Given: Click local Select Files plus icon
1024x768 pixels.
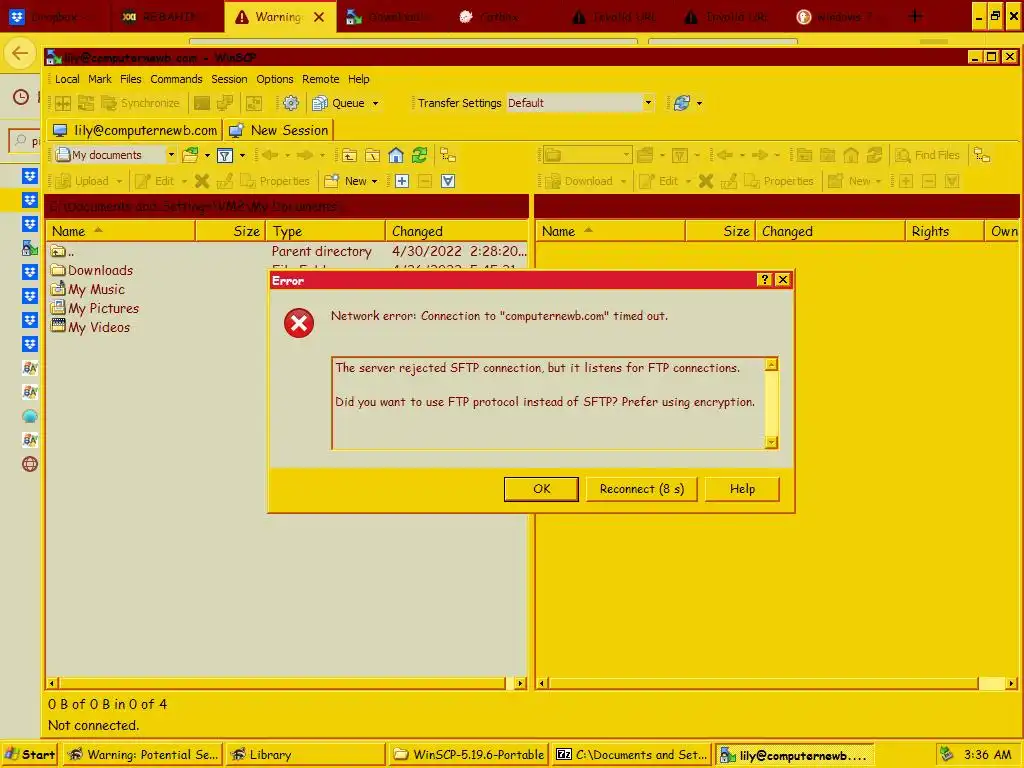Looking at the screenshot, I should pyautogui.click(x=402, y=181).
